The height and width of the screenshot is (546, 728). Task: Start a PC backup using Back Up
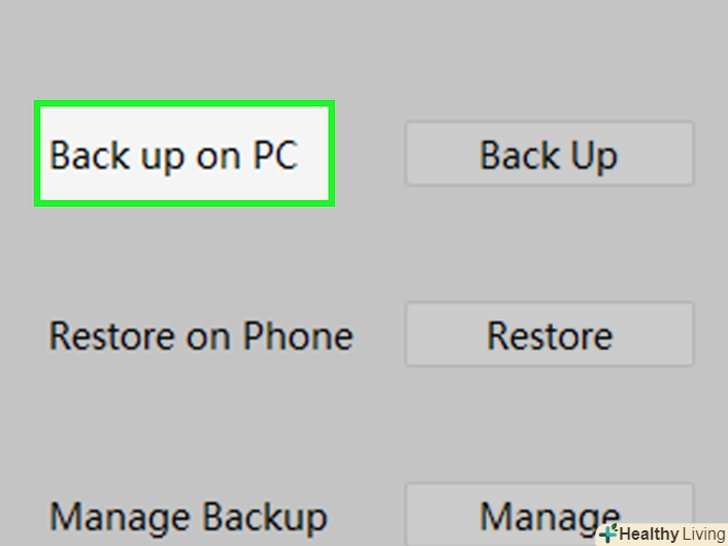click(549, 155)
